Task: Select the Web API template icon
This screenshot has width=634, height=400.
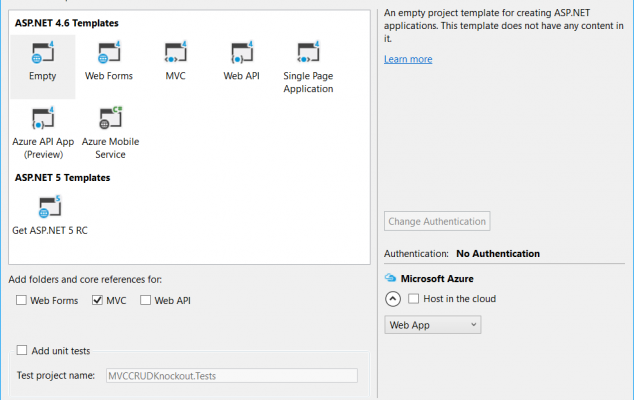Action: [242, 53]
